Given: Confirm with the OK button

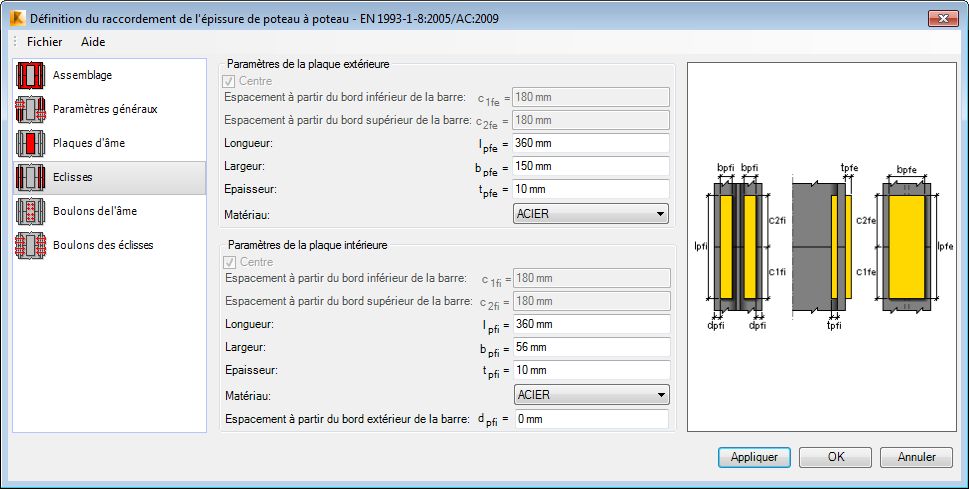Looking at the screenshot, I should 836,457.
